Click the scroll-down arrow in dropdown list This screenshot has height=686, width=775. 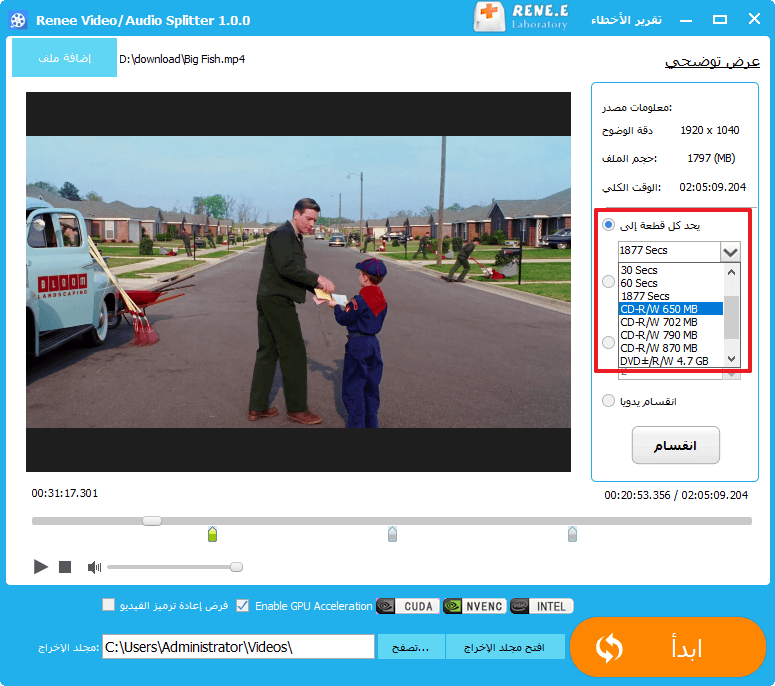732,359
